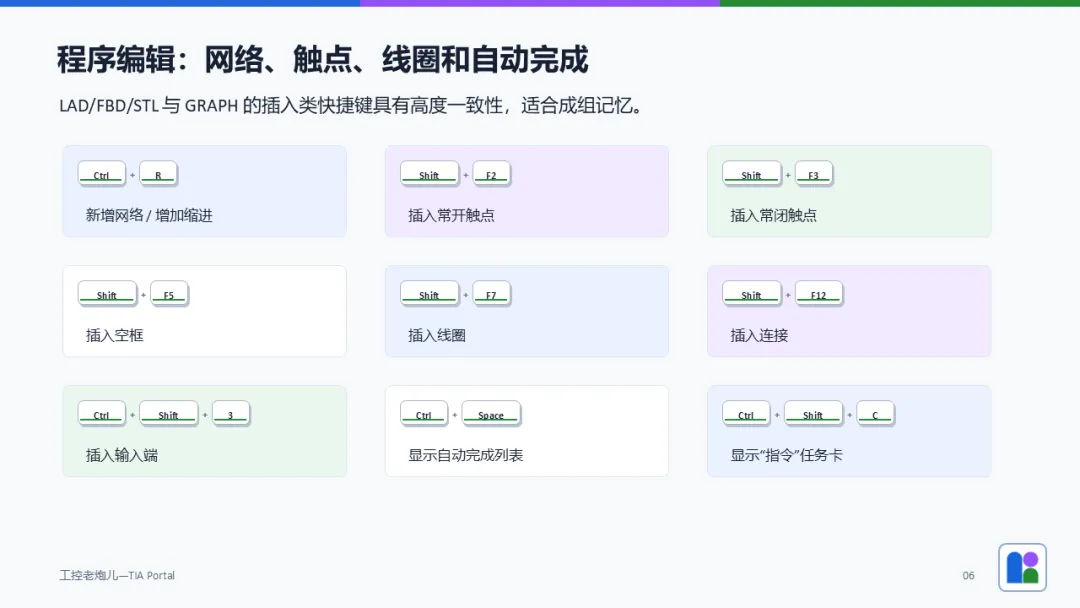The width and height of the screenshot is (1080, 608).
Task: Click 'Shift' key in the 插入输入端 card
Action: (169, 414)
